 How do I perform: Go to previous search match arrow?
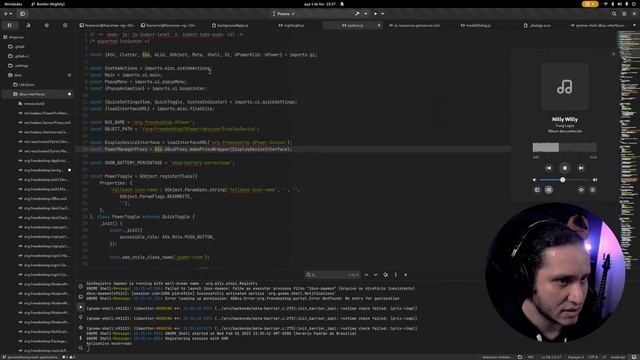point(366,275)
